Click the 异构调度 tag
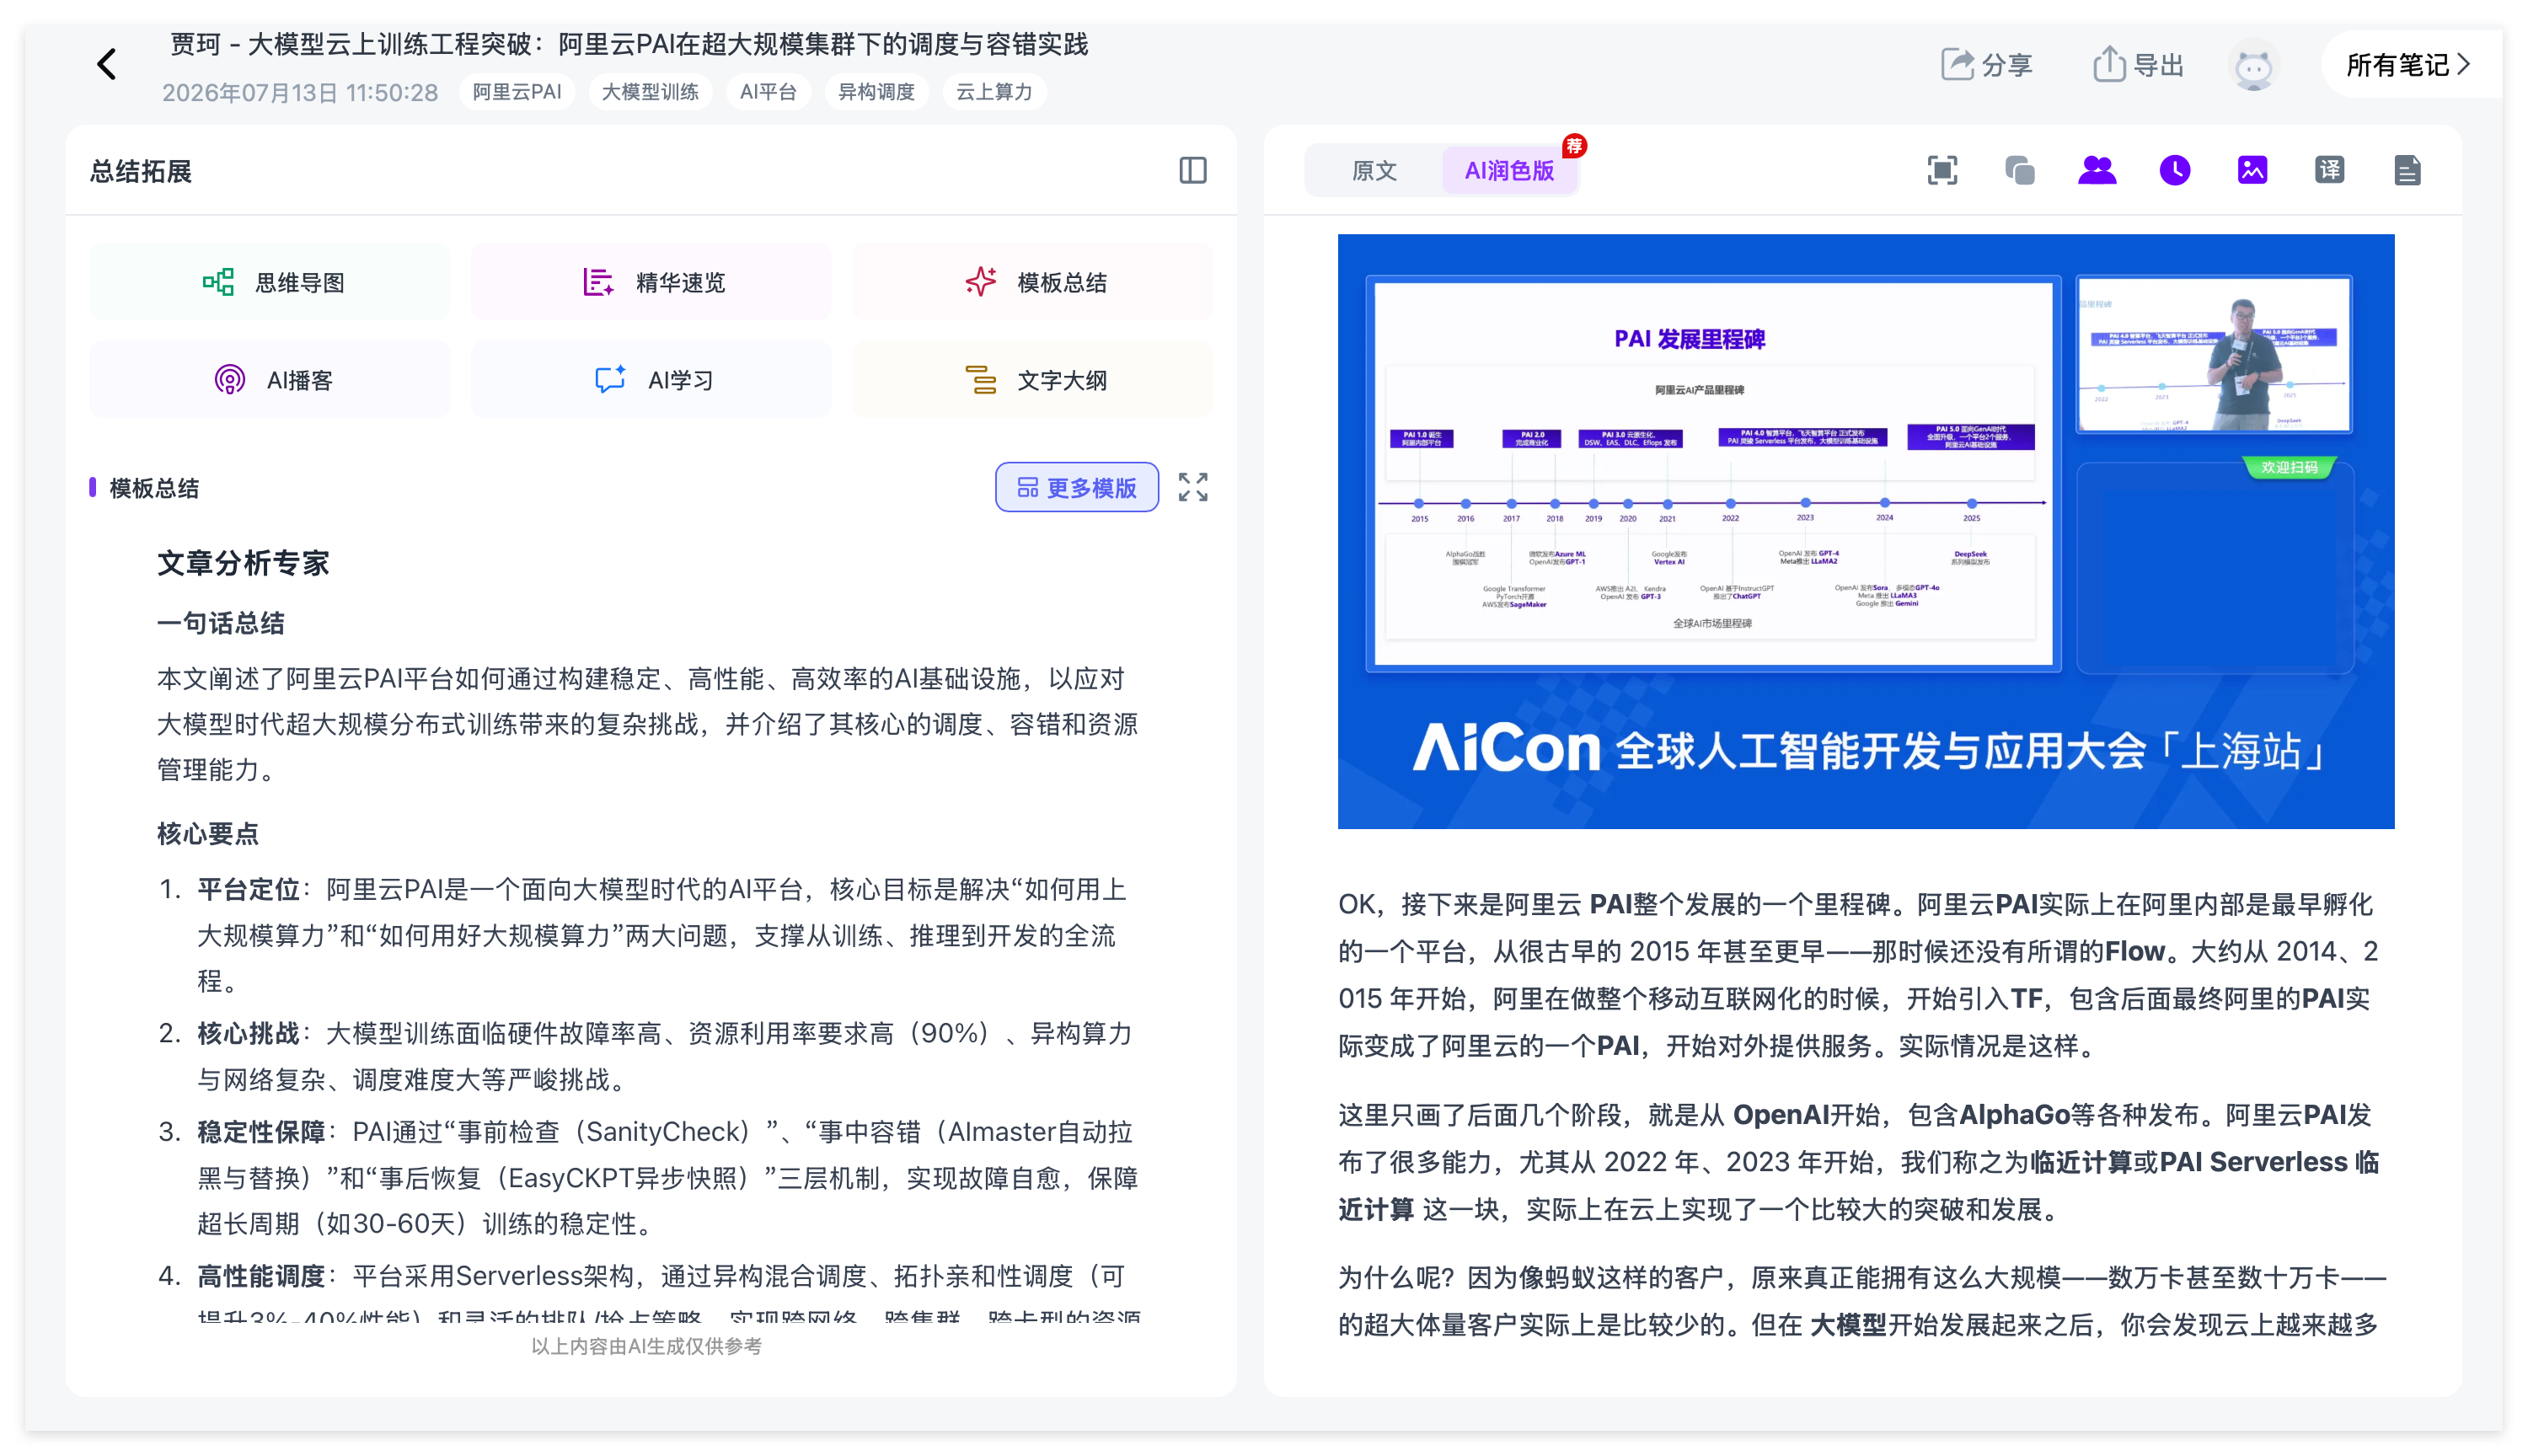Viewport: 2528px width, 1456px height. tap(876, 92)
